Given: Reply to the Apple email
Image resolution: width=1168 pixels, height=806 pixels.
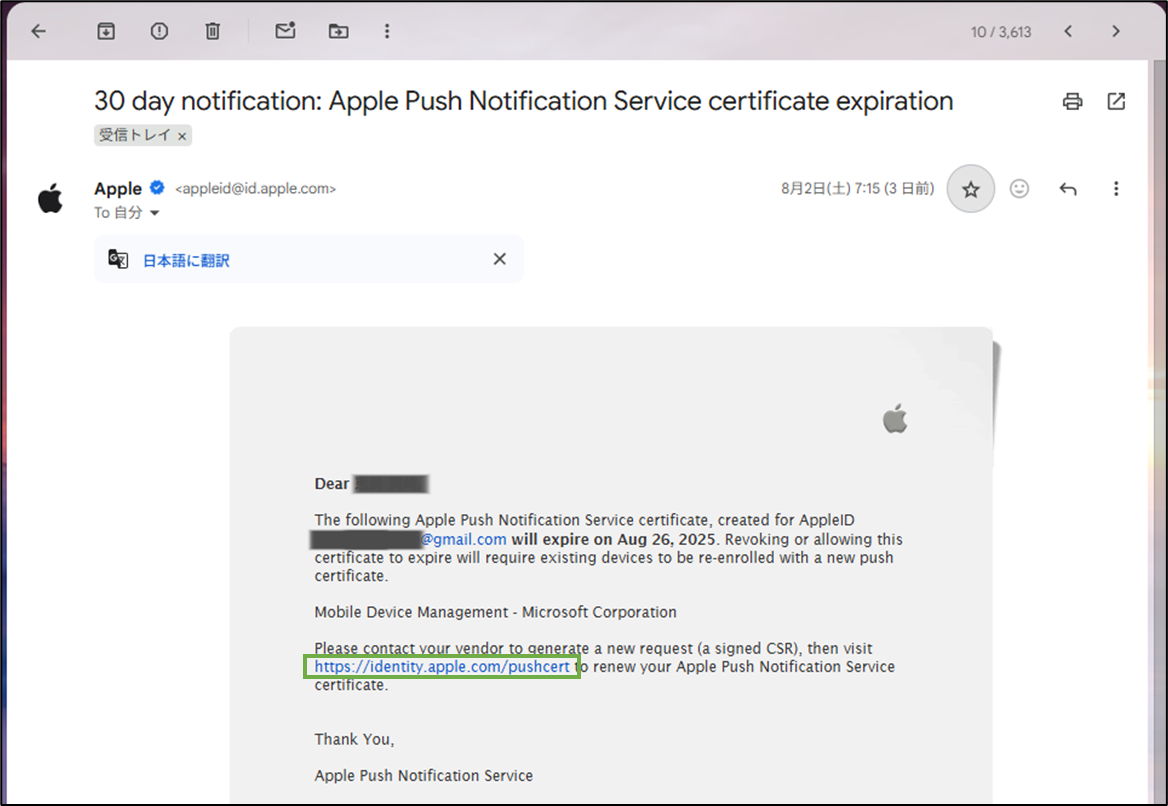Looking at the screenshot, I should pyautogui.click(x=1068, y=188).
